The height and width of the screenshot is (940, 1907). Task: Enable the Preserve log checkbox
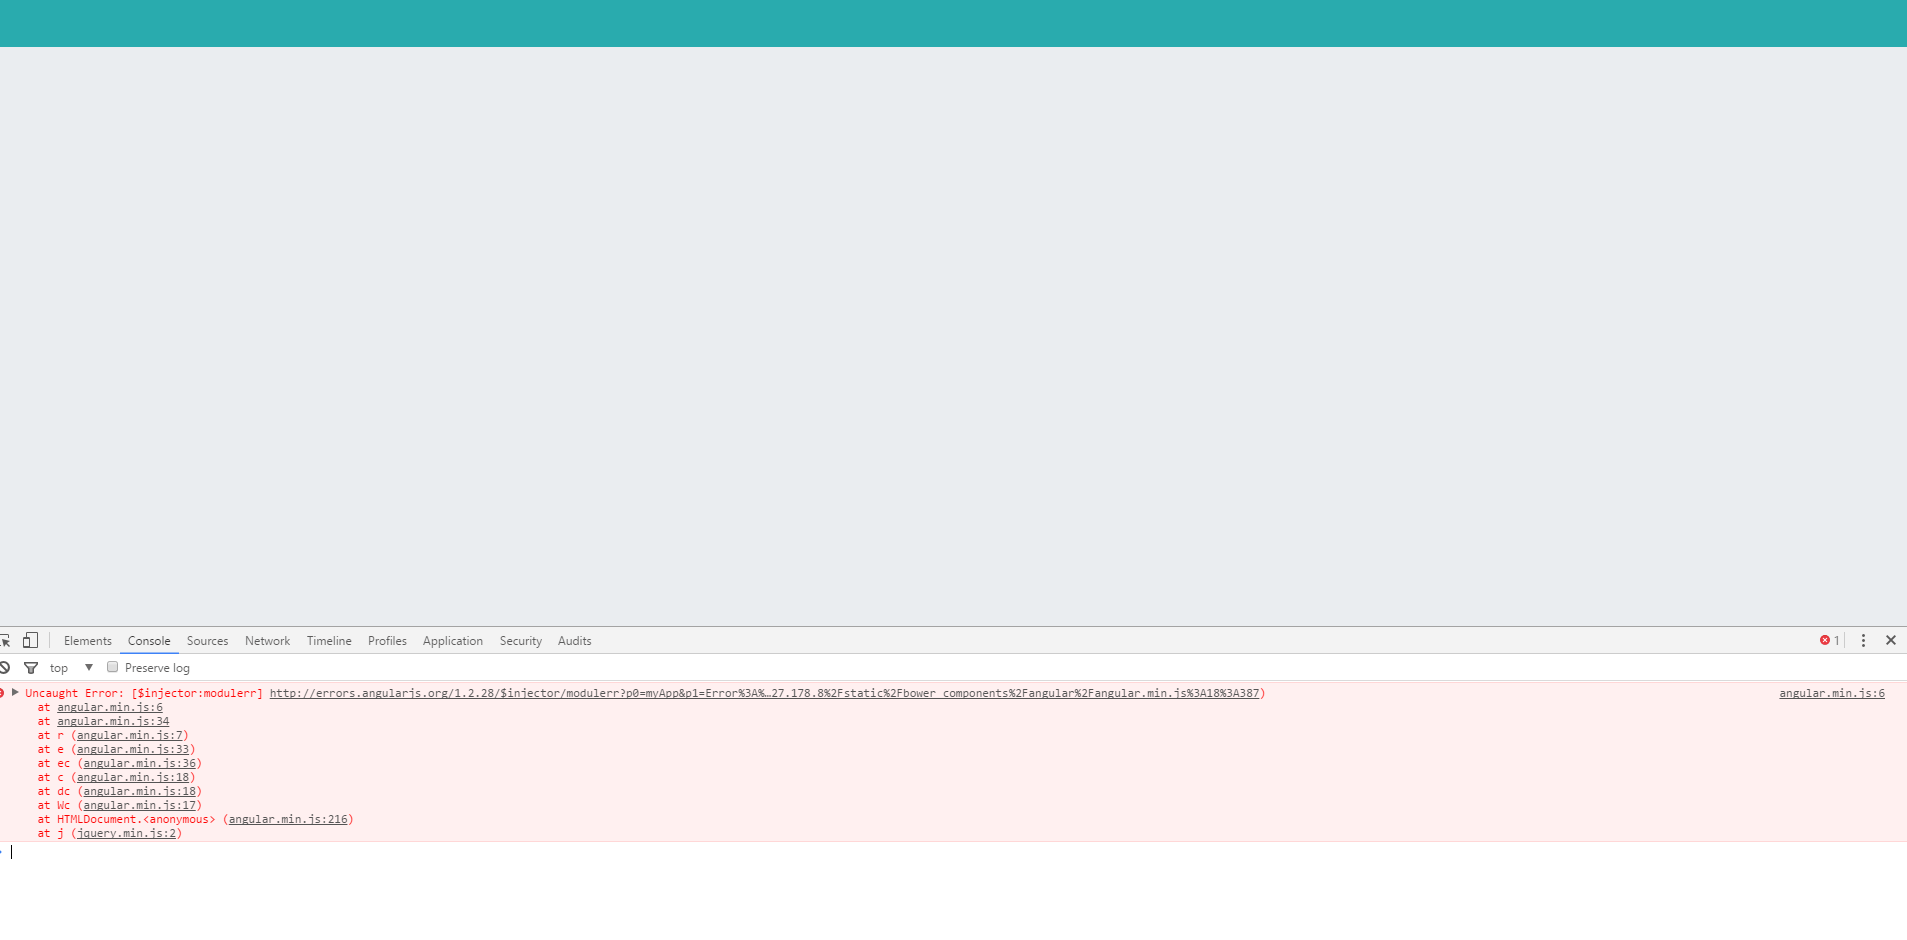tap(112, 666)
